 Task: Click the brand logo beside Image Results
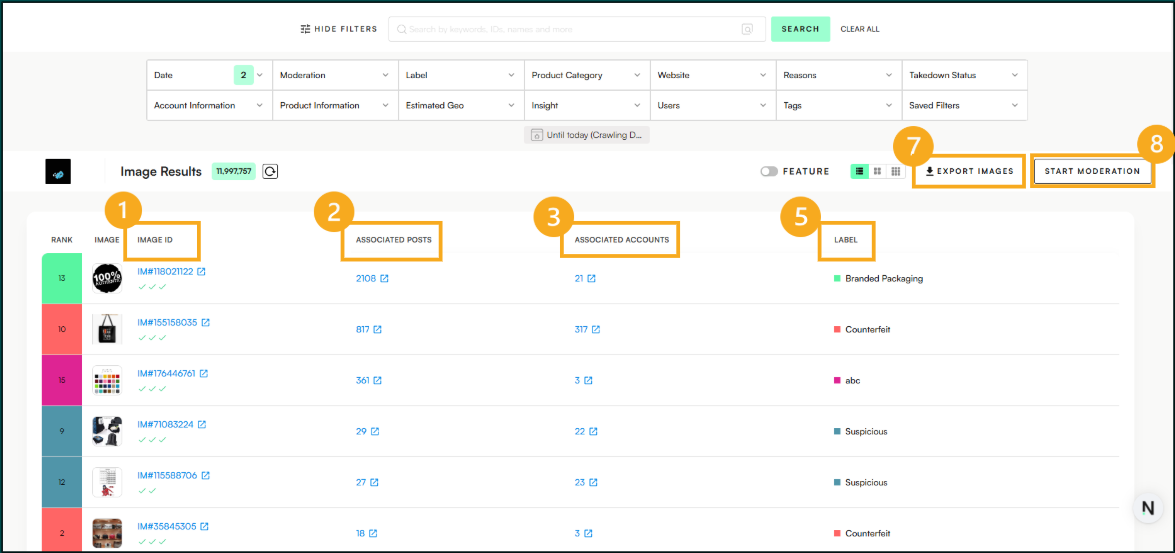58,172
